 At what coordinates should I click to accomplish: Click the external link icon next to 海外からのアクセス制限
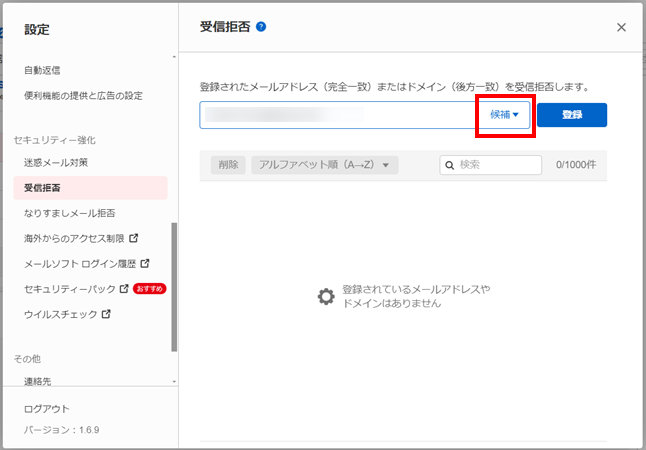click(x=134, y=238)
